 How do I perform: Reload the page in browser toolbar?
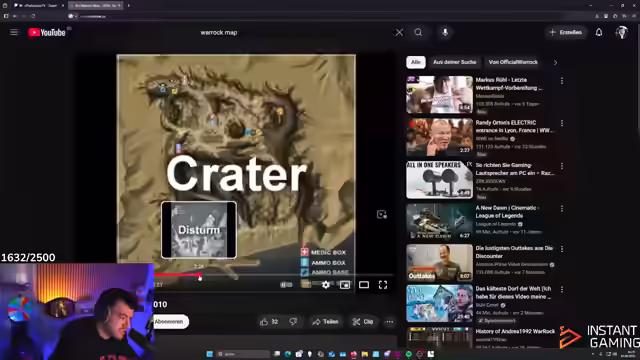point(33,16)
